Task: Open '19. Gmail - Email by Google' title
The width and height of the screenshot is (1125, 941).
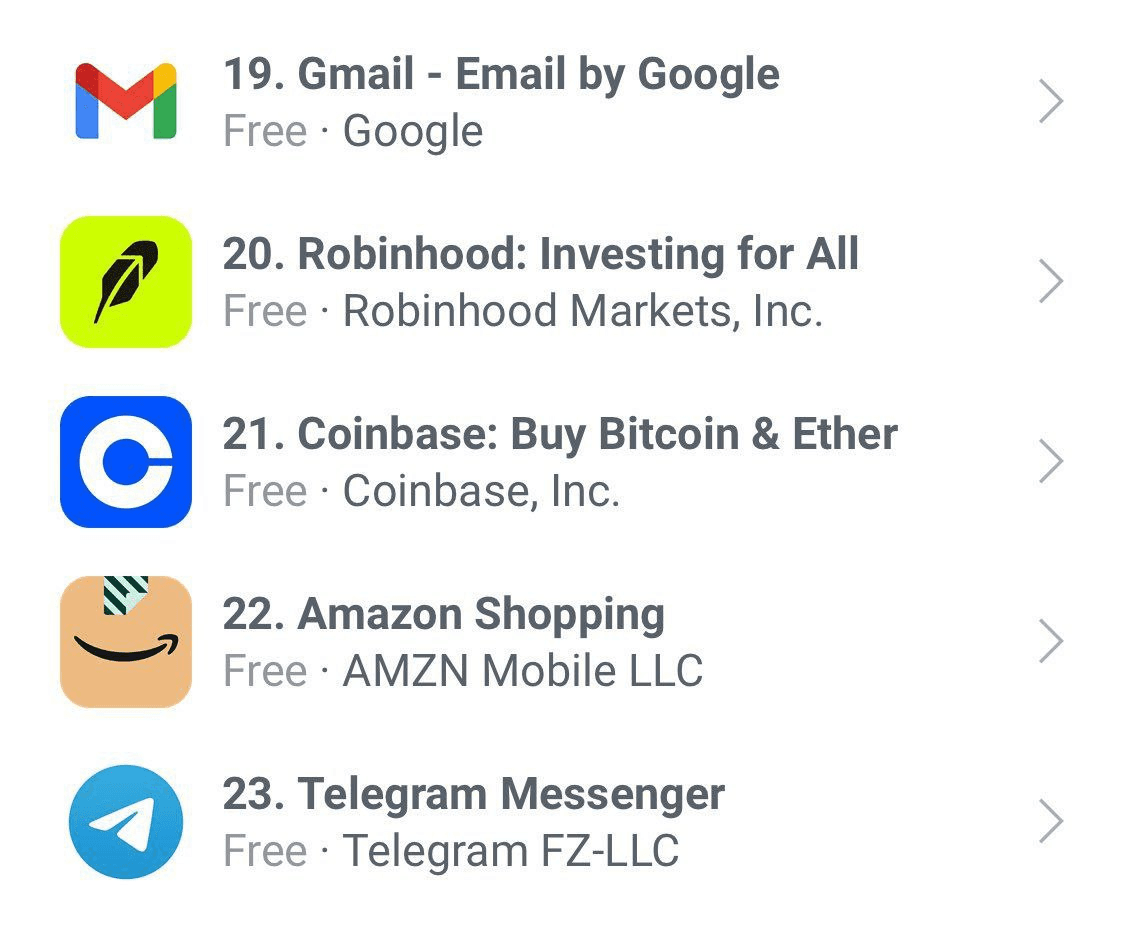Action: point(502,75)
